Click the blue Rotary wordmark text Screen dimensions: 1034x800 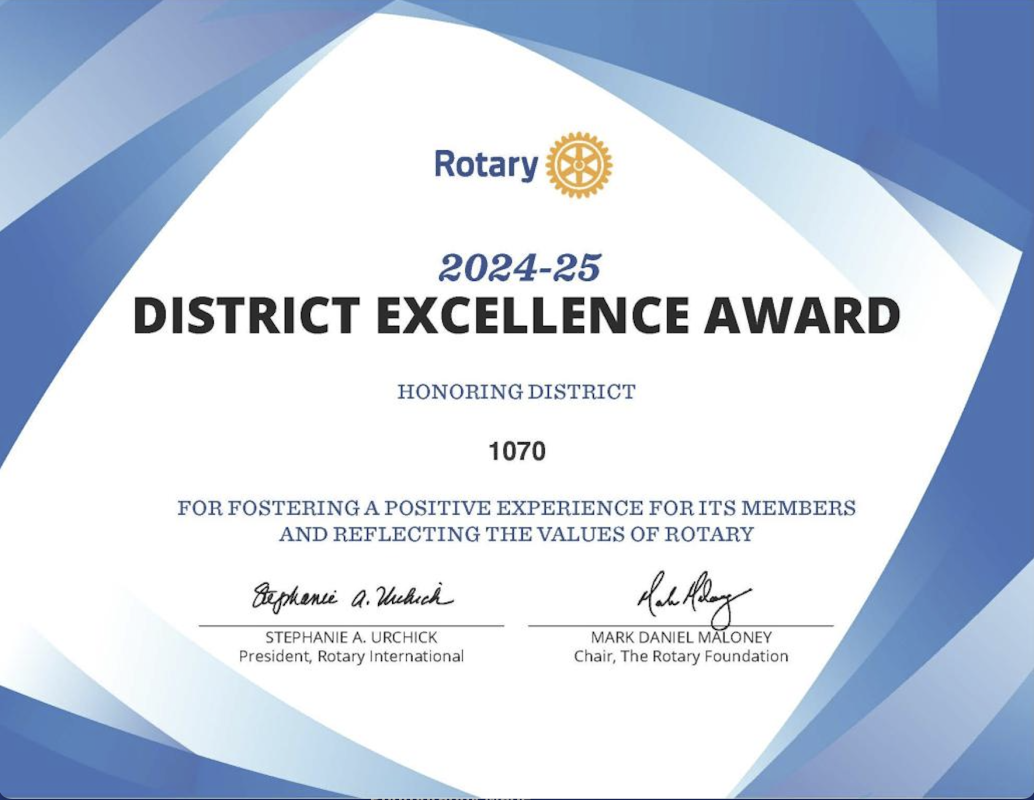pyautogui.click(x=486, y=164)
